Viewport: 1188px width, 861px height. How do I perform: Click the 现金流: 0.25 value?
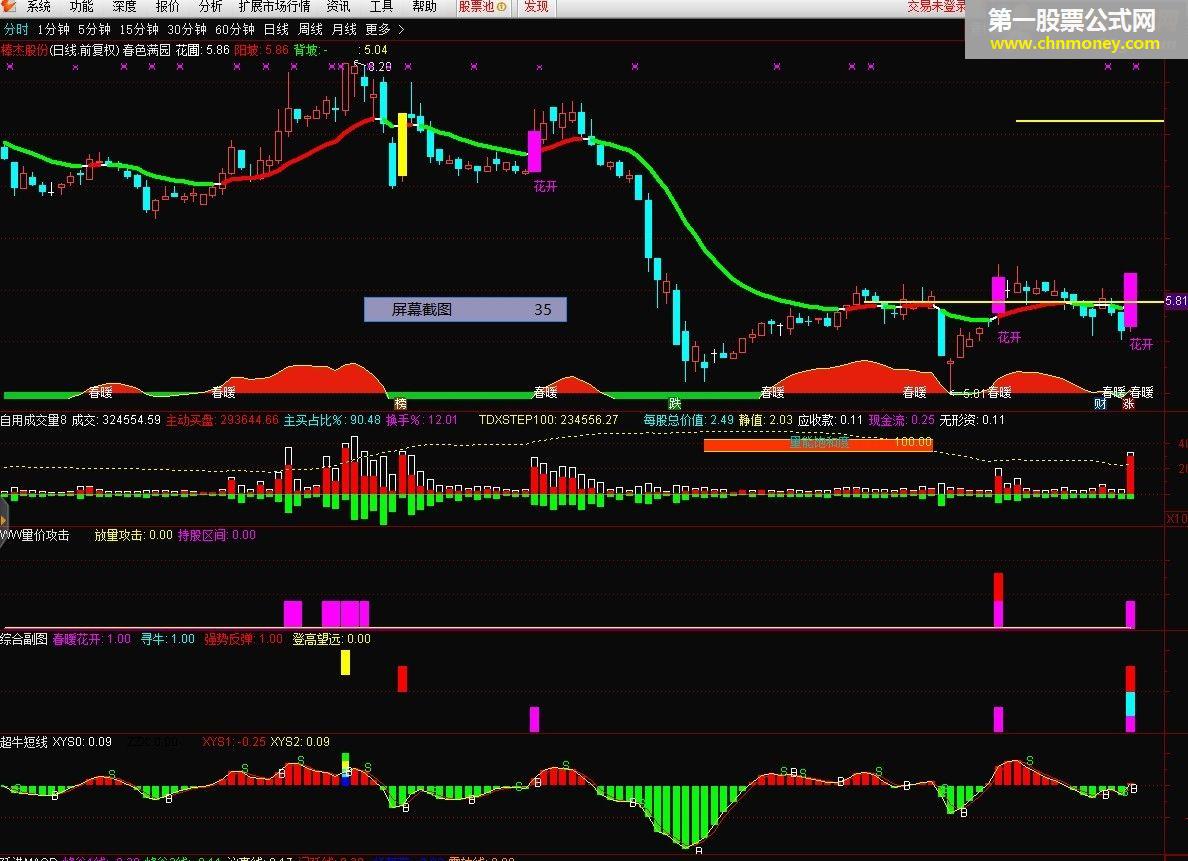click(902, 420)
